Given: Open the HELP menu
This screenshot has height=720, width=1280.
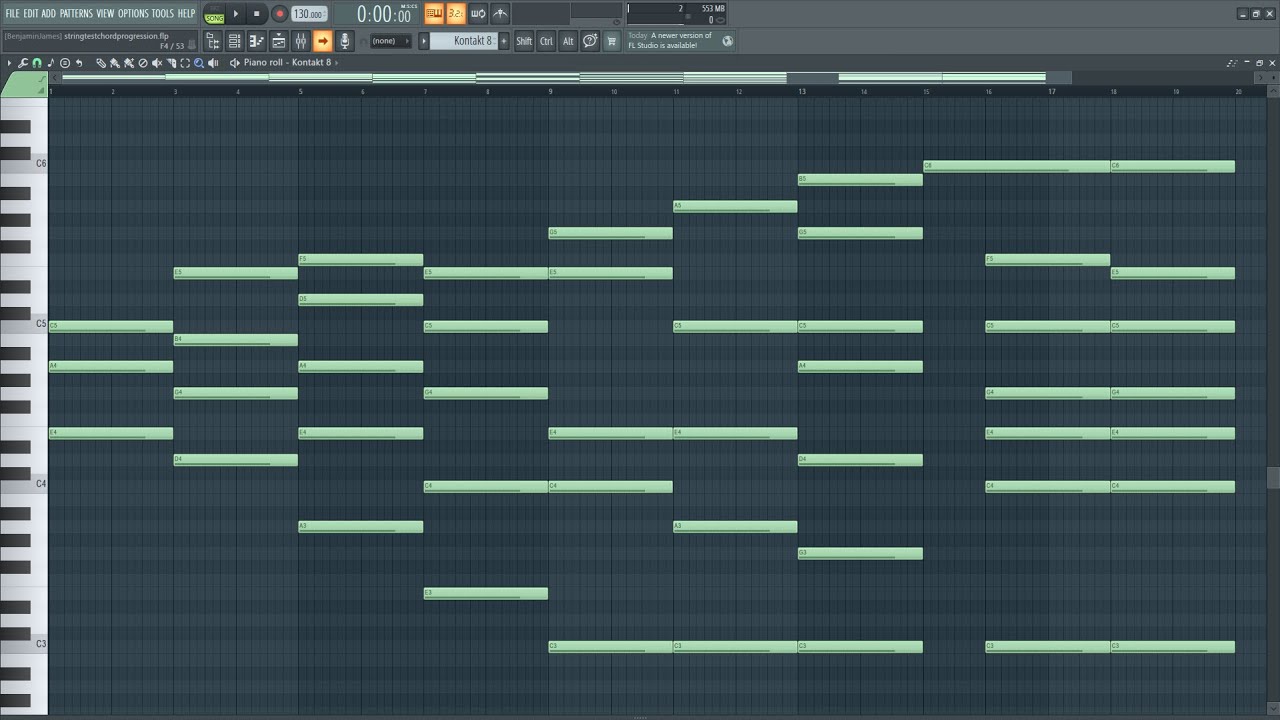Looking at the screenshot, I should click(x=186, y=13).
